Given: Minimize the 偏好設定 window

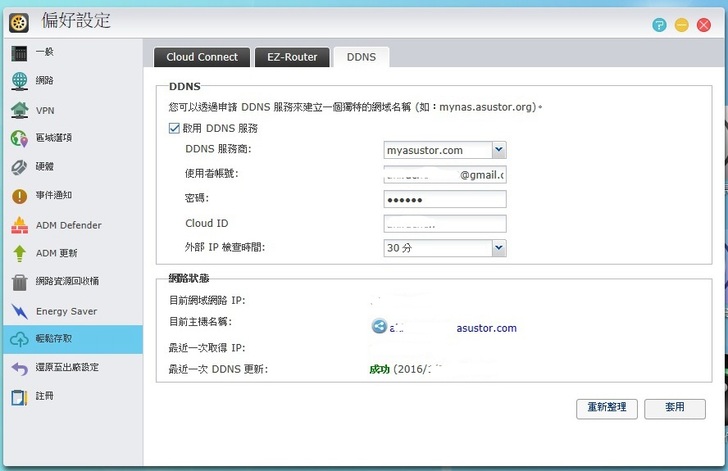Looking at the screenshot, I should (681, 25).
